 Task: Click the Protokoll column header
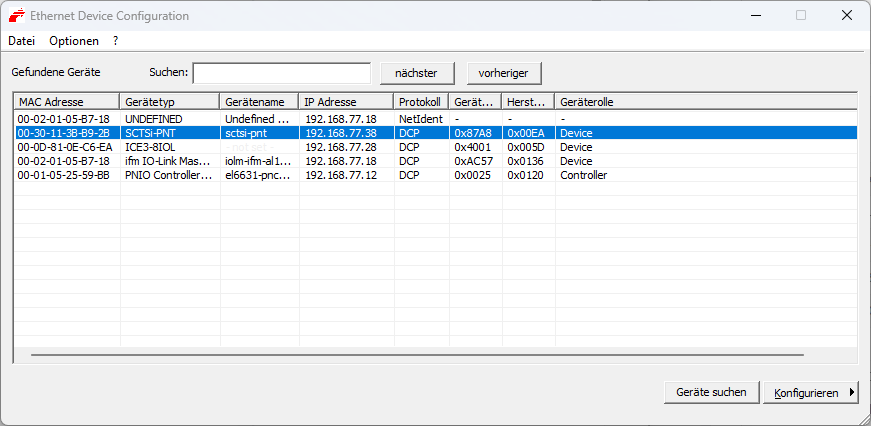pos(420,102)
